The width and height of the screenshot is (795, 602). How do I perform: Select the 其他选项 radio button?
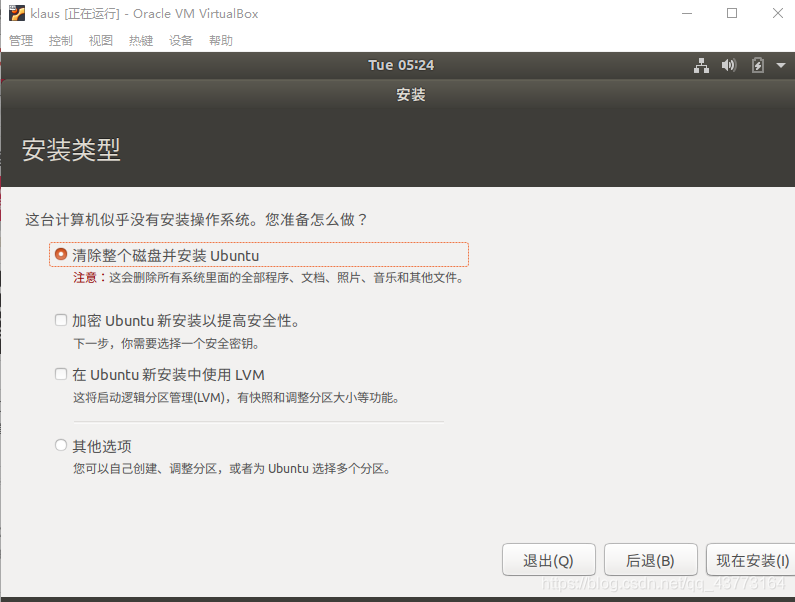[x=61, y=445]
